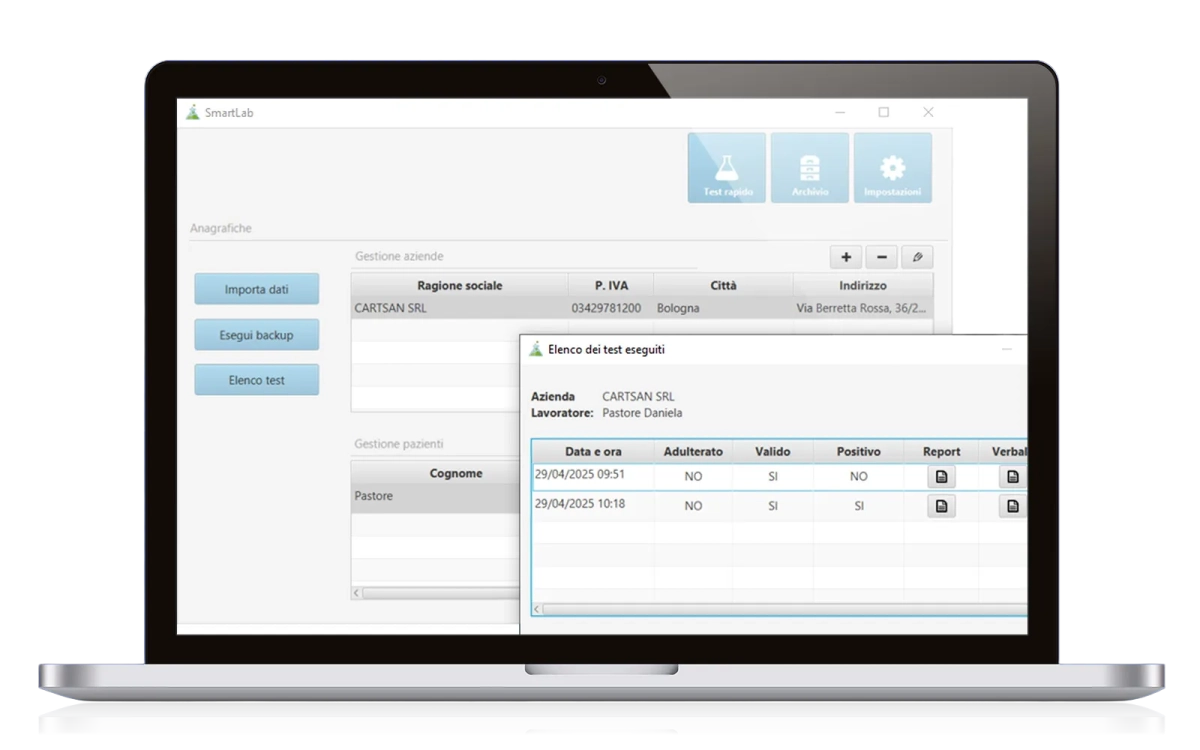Click the Positivo column header

click(858, 451)
